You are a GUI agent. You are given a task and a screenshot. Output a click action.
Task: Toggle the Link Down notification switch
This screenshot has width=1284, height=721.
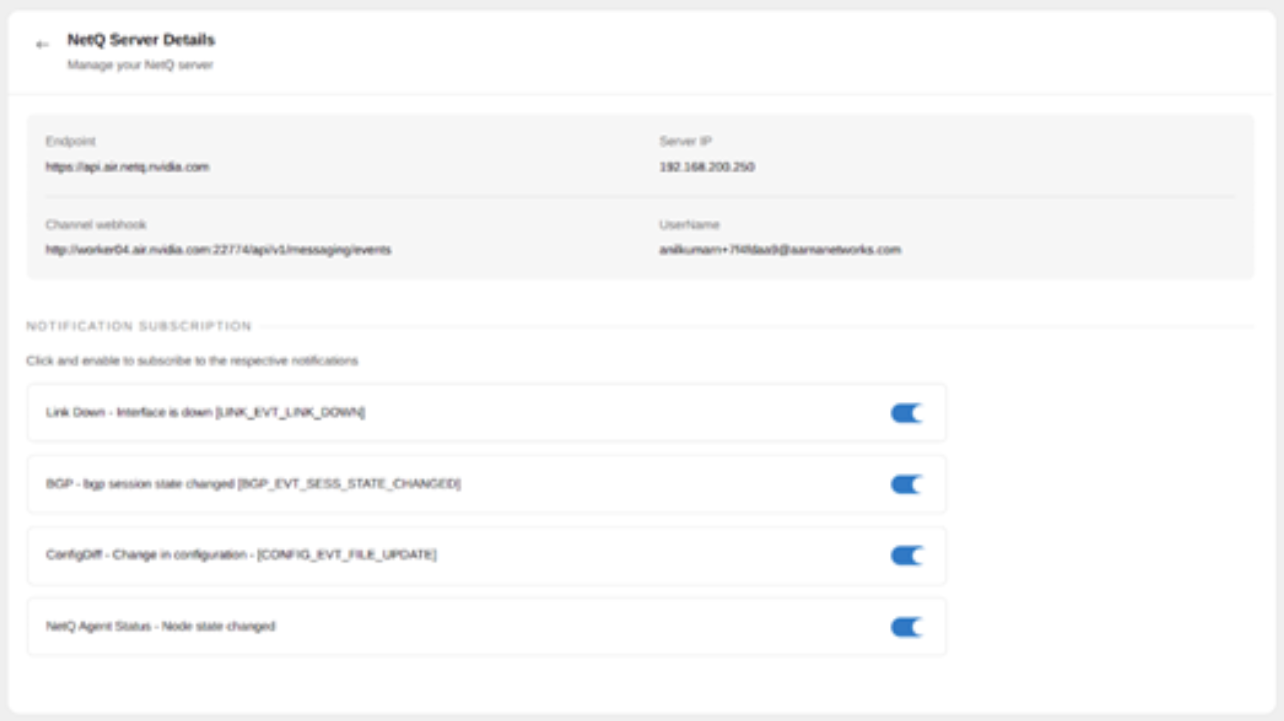tap(906, 413)
